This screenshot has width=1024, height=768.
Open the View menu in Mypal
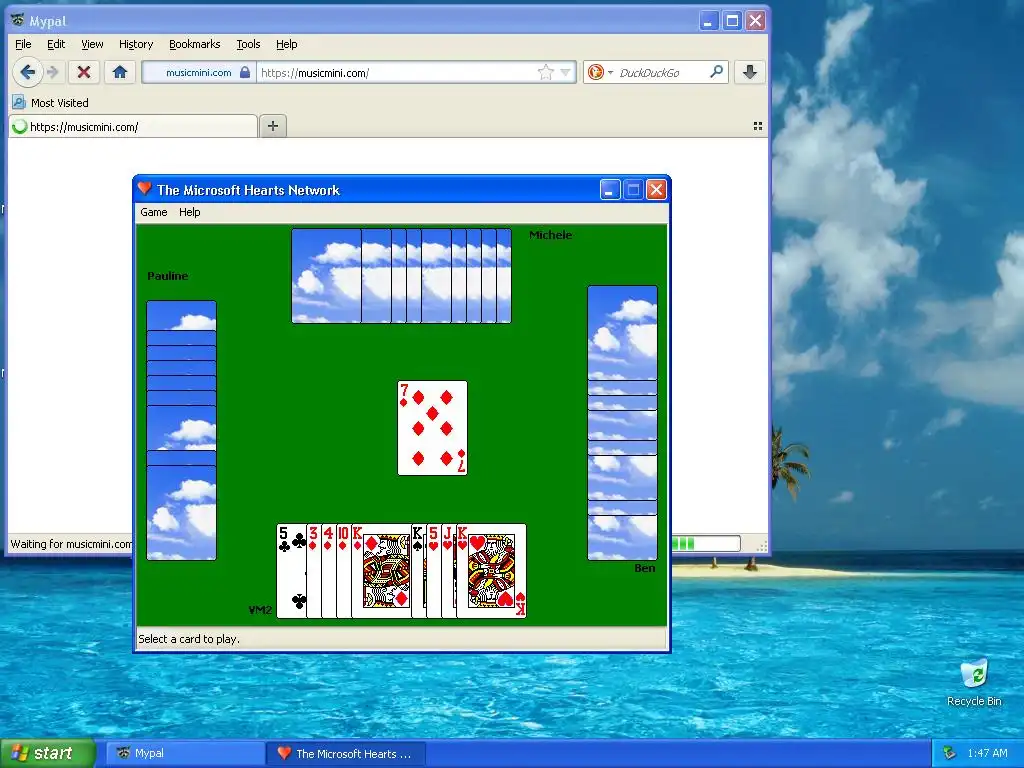92,44
